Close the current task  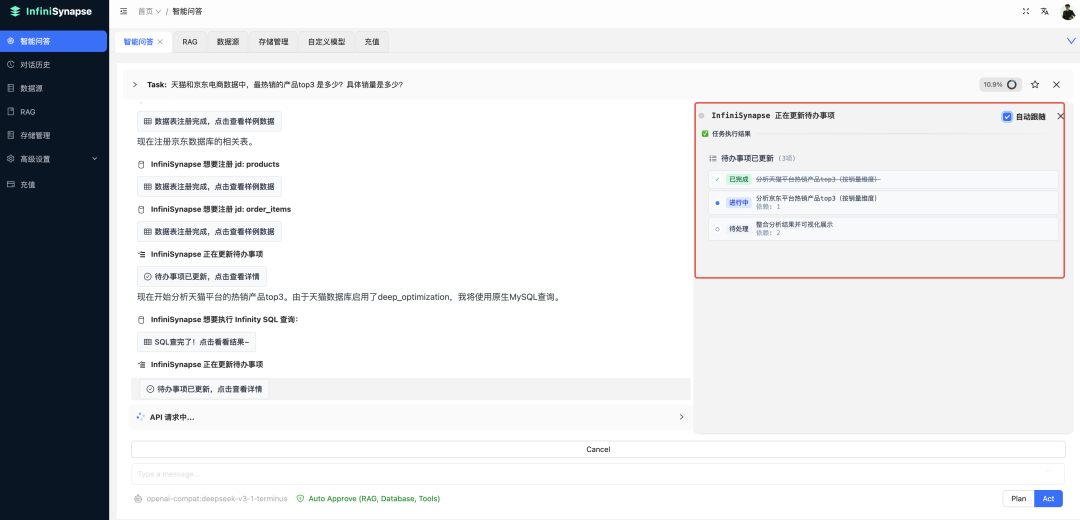tap(1056, 85)
